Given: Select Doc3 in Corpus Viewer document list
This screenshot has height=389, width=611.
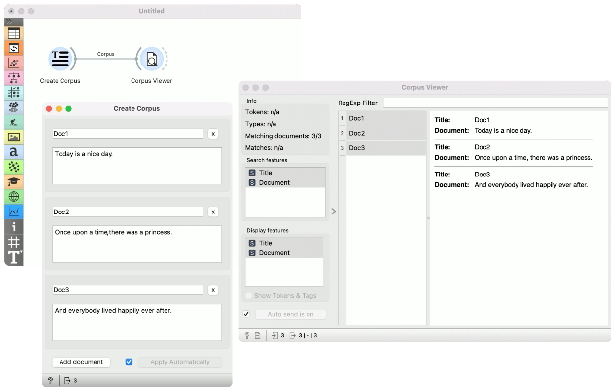Looking at the screenshot, I should (386, 148).
